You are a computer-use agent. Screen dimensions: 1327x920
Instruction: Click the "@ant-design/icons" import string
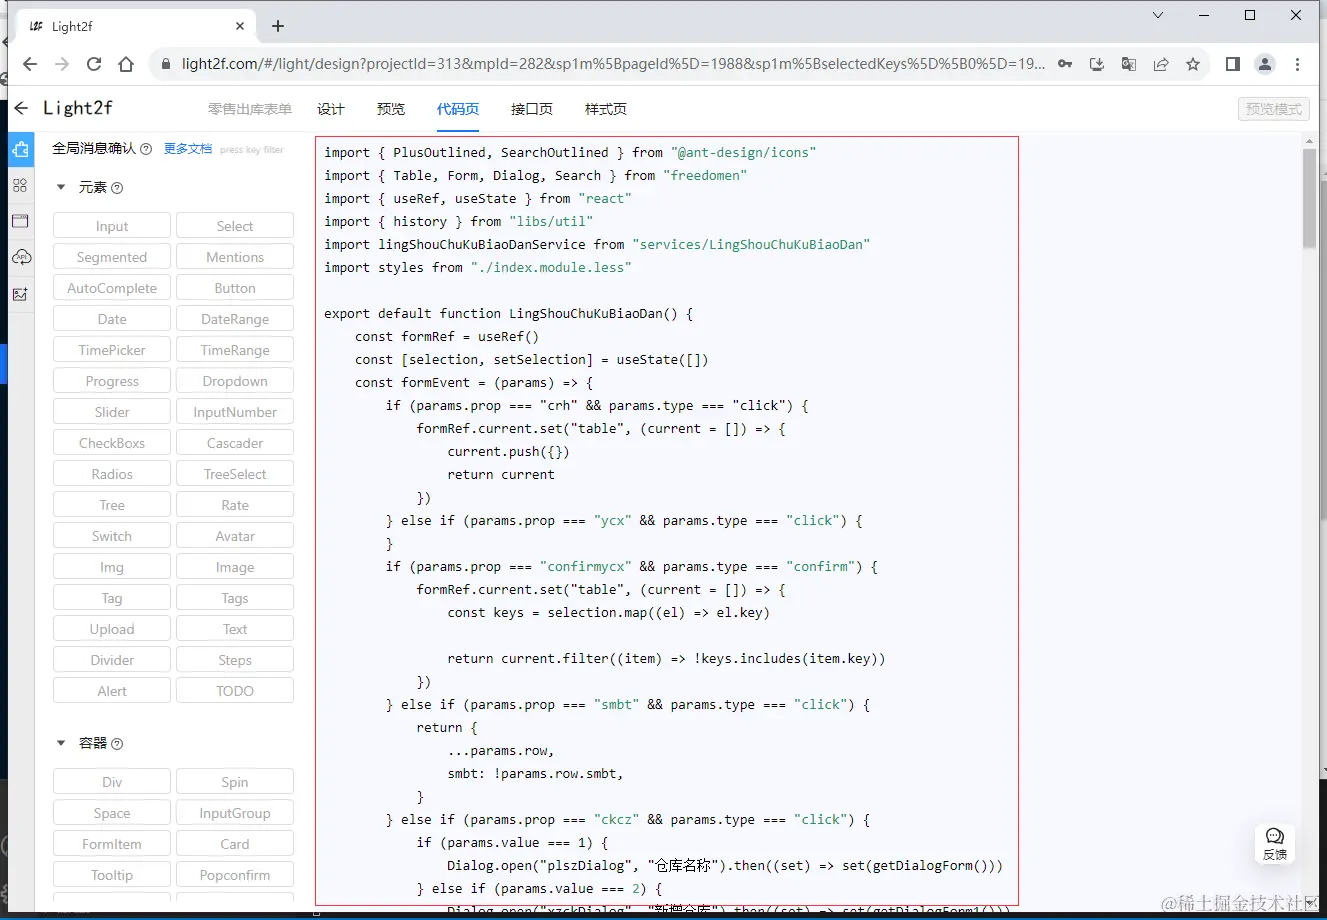[744, 152]
